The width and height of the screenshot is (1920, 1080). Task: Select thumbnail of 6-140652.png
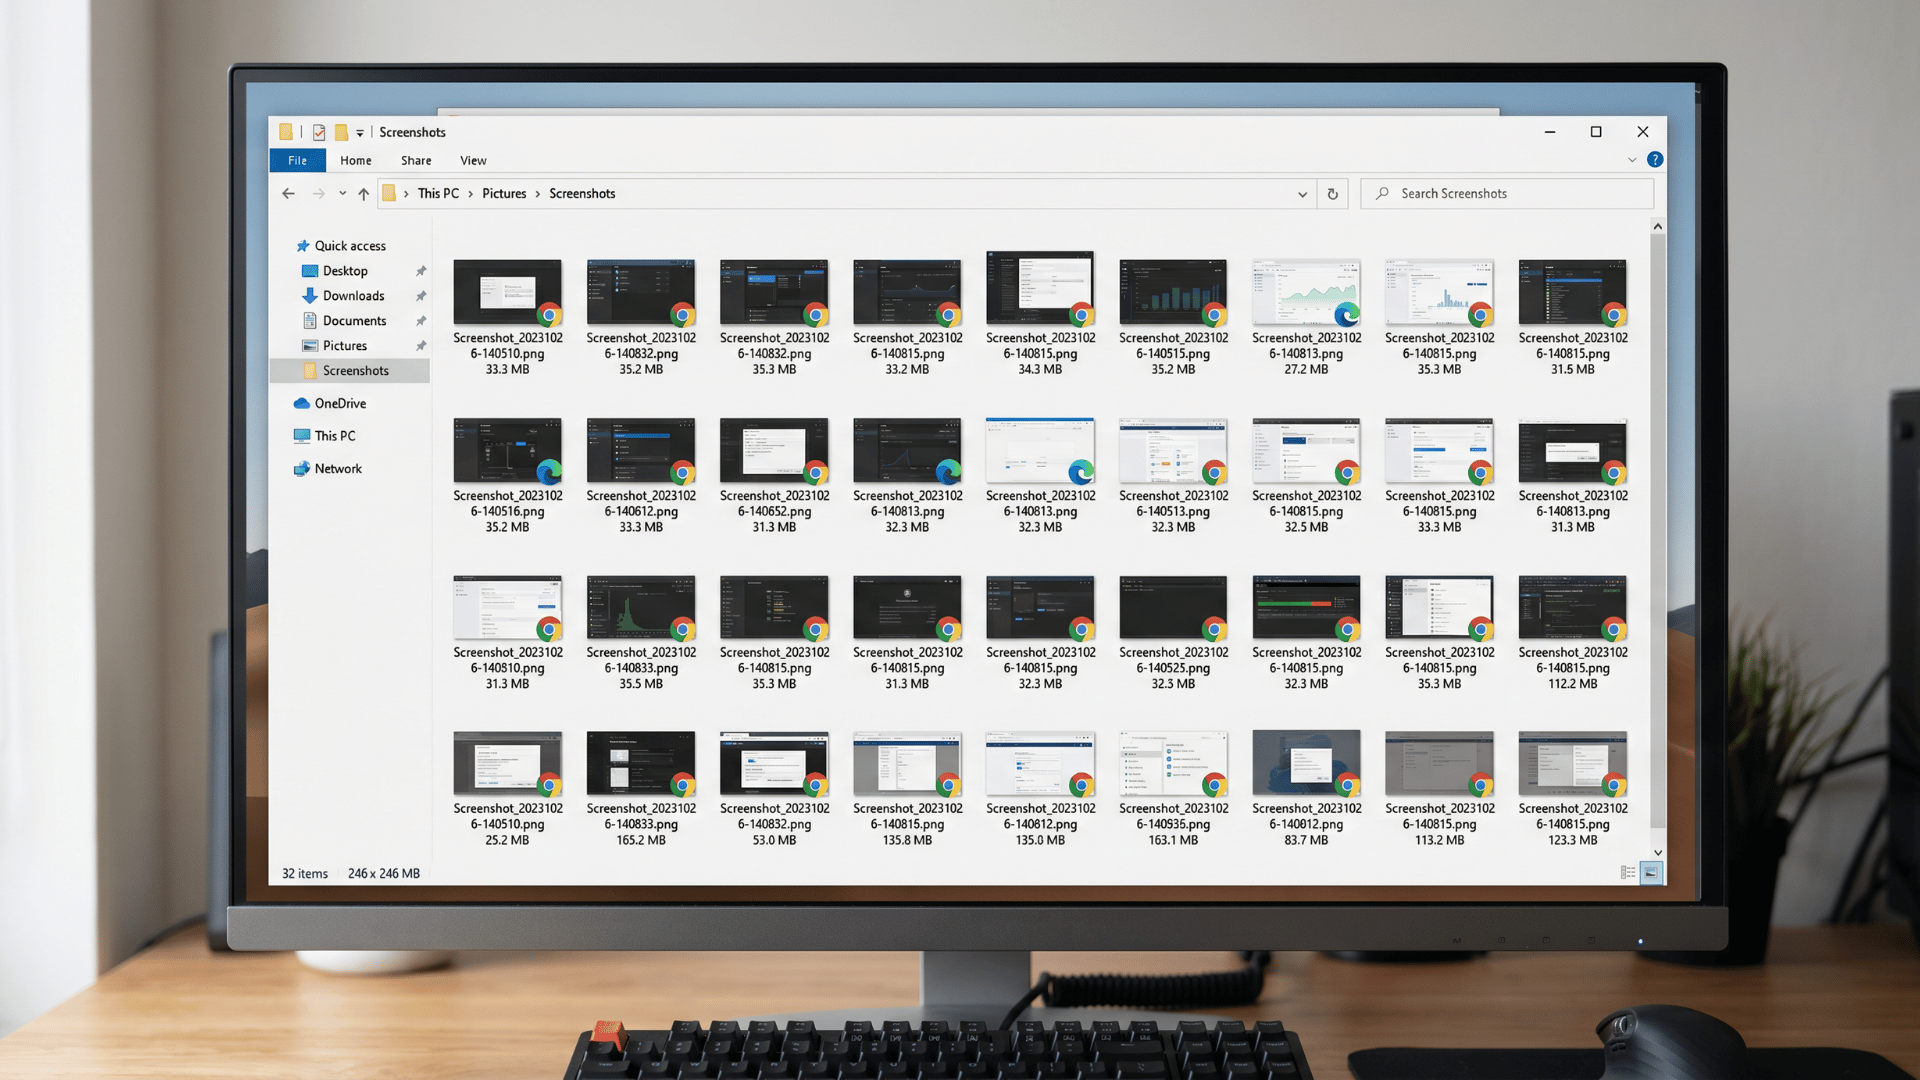pyautogui.click(x=774, y=450)
